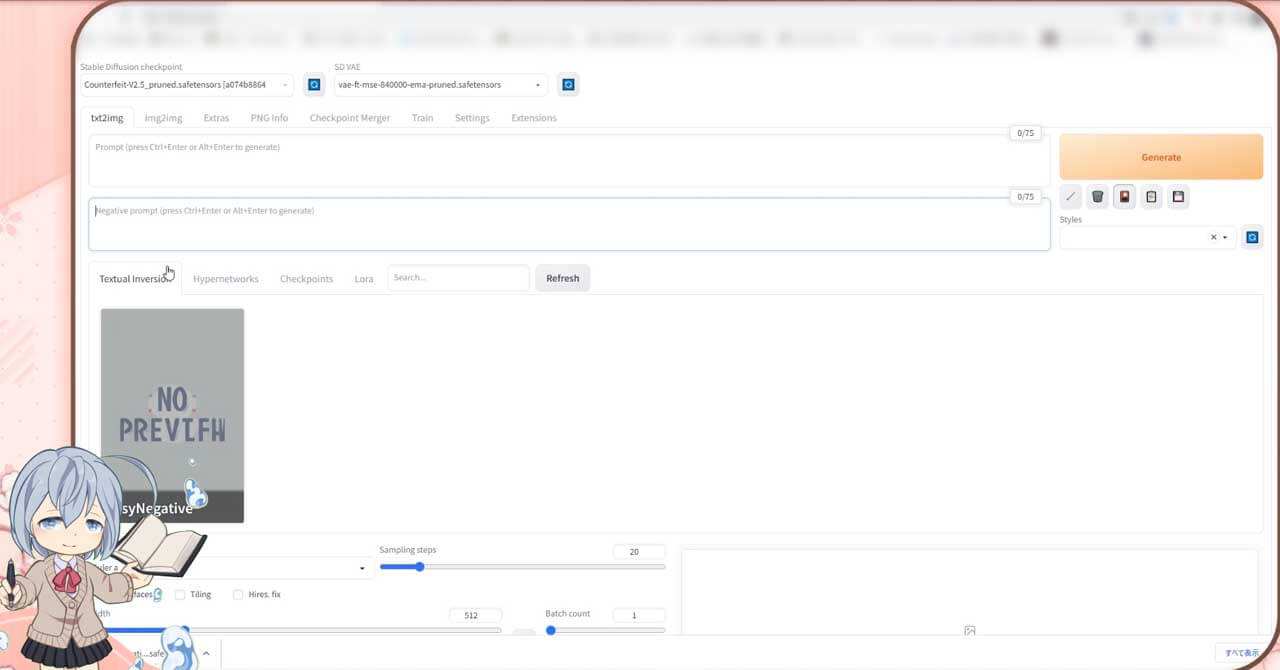The width and height of the screenshot is (1280, 670).
Task: Clear the prompt with the trashcan icon
Action: pyautogui.click(x=1097, y=196)
